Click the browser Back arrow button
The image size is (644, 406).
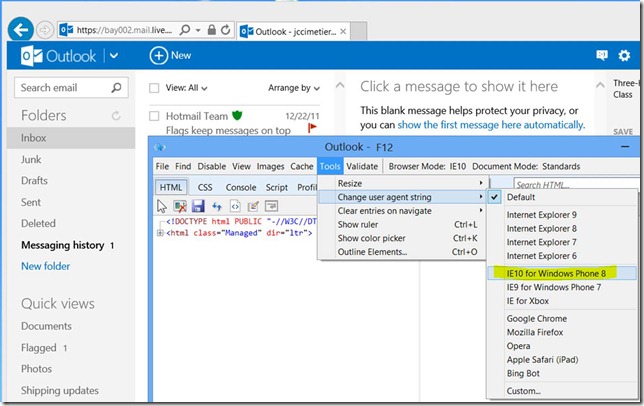pyautogui.click(x=21, y=30)
